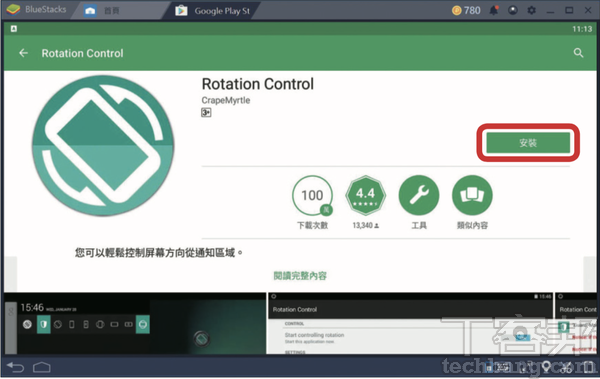Screen dimensions: 600x379
Task: Open the Rotation Control settings screenshot
Action: pyautogui.click(x=411, y=323)
